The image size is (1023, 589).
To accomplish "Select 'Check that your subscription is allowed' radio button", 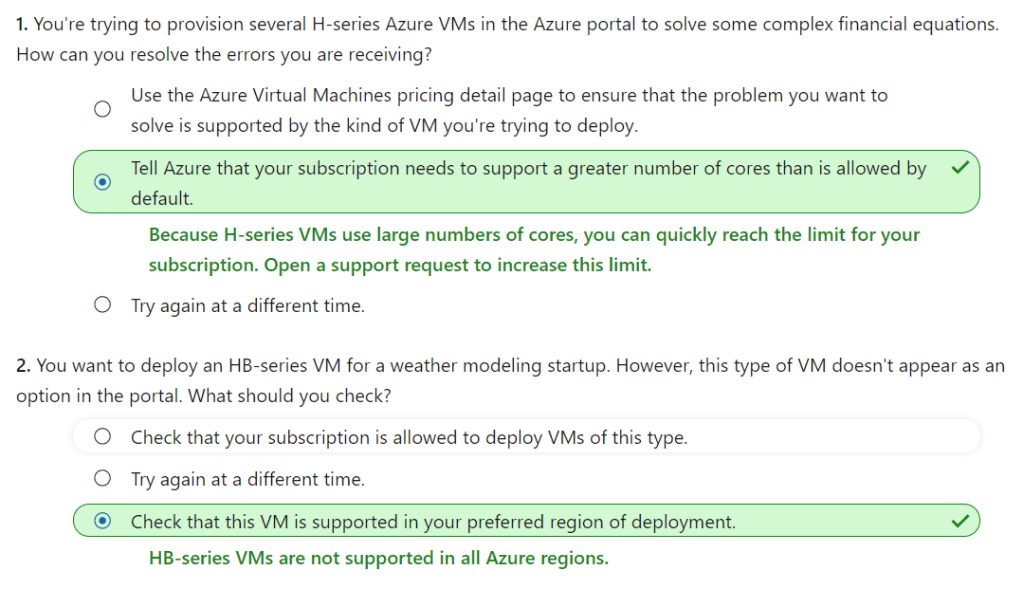I will pyautogui.click(x=102, y=437).
